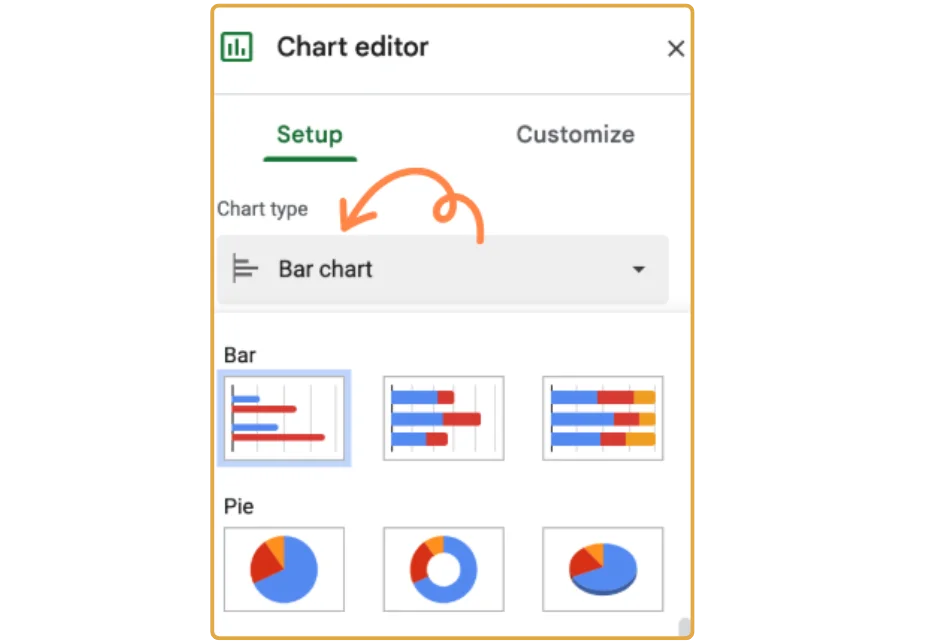Select the basic pie chart thumbnail
The image size is (929, 644).
pyautogui.click(x=284, y=569)
